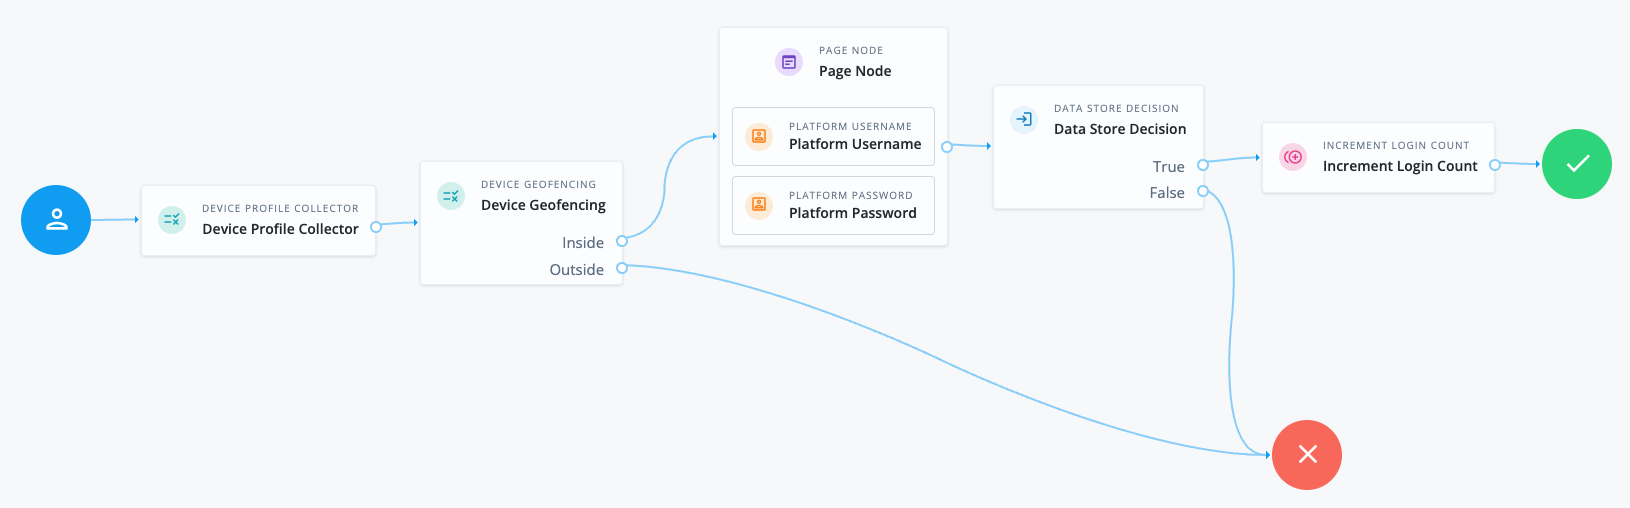This screenshot has width=1630, height=508.
Task: Click the Outside outcome connector
Action: 622,268
